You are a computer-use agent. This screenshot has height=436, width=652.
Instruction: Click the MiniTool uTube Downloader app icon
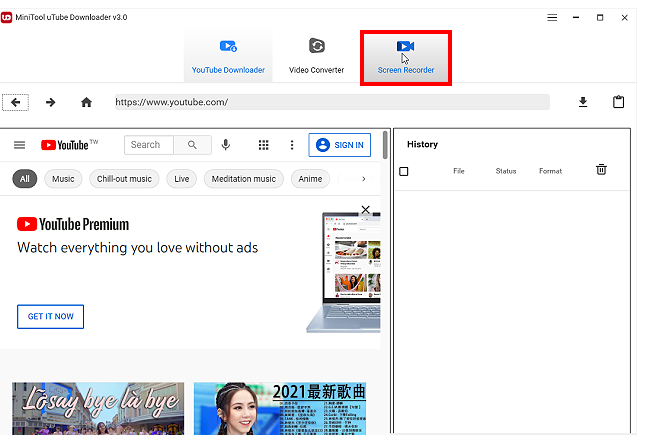click(6, 17)
